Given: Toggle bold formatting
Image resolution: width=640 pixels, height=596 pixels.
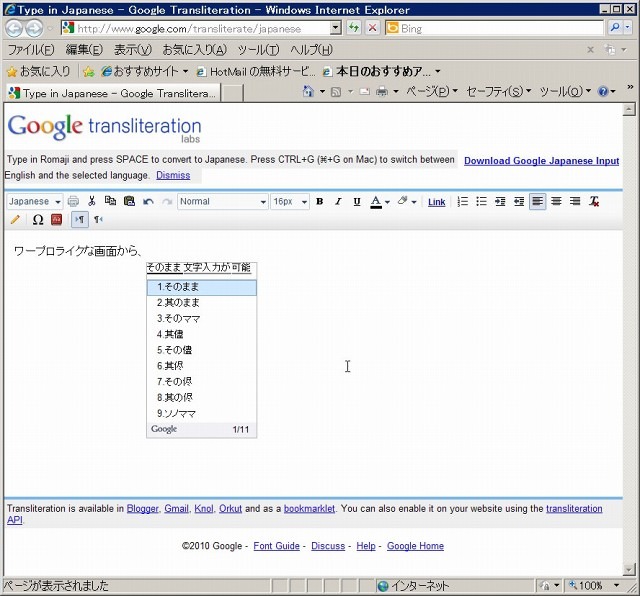Looking at the screenshot, I should click(x=320, y=201).
